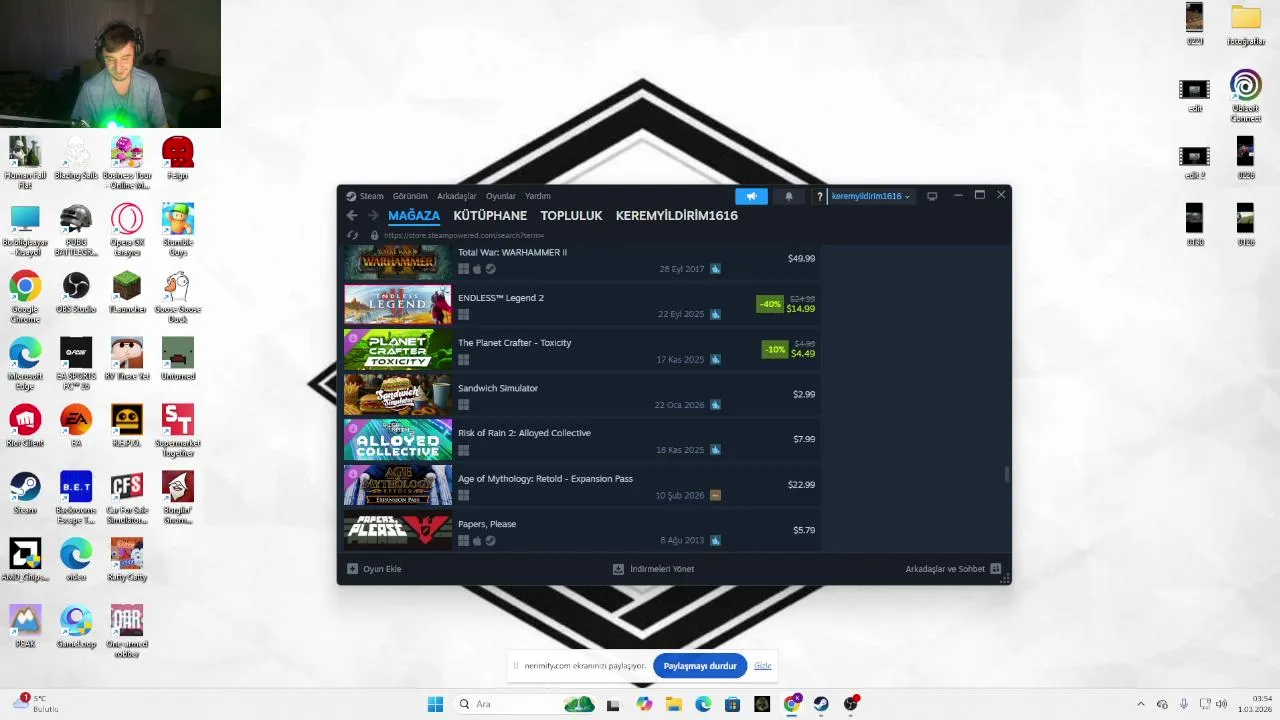Open Total War: WARHAMMER II result
1280x720 pixels.
[x=581, y=260]
